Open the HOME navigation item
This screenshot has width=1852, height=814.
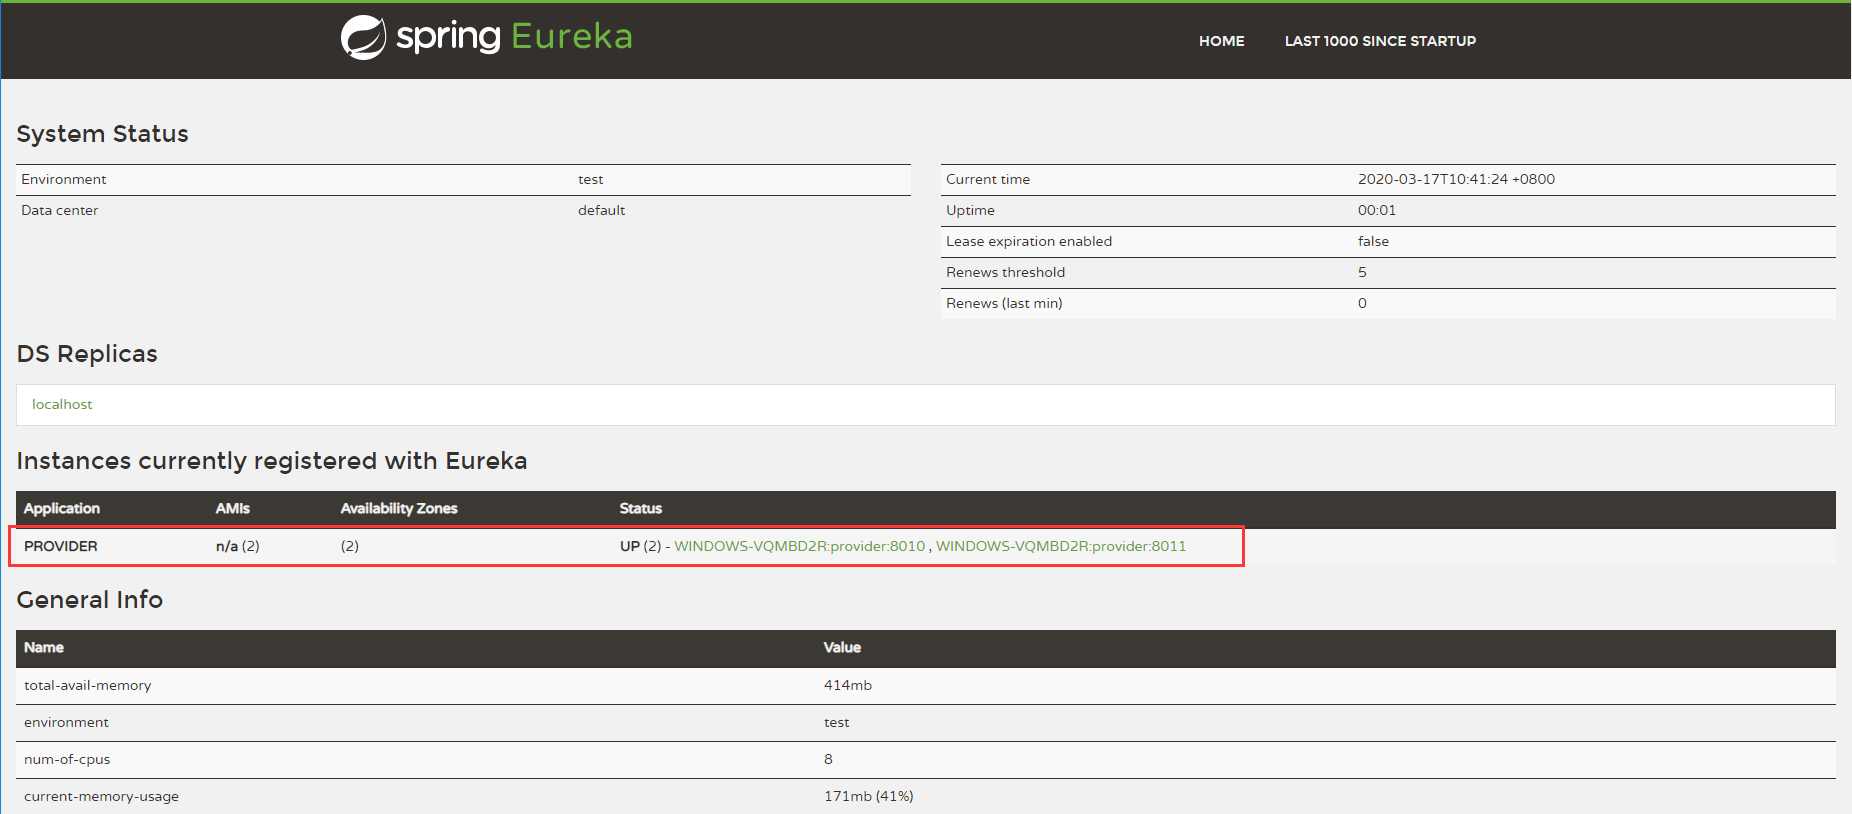tap(1221, 41)
